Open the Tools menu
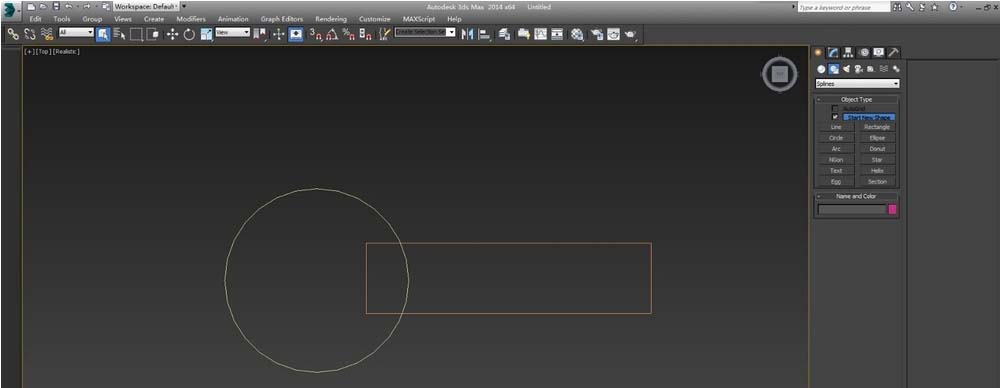This screenshot has height=388, width=1000. 62,19
